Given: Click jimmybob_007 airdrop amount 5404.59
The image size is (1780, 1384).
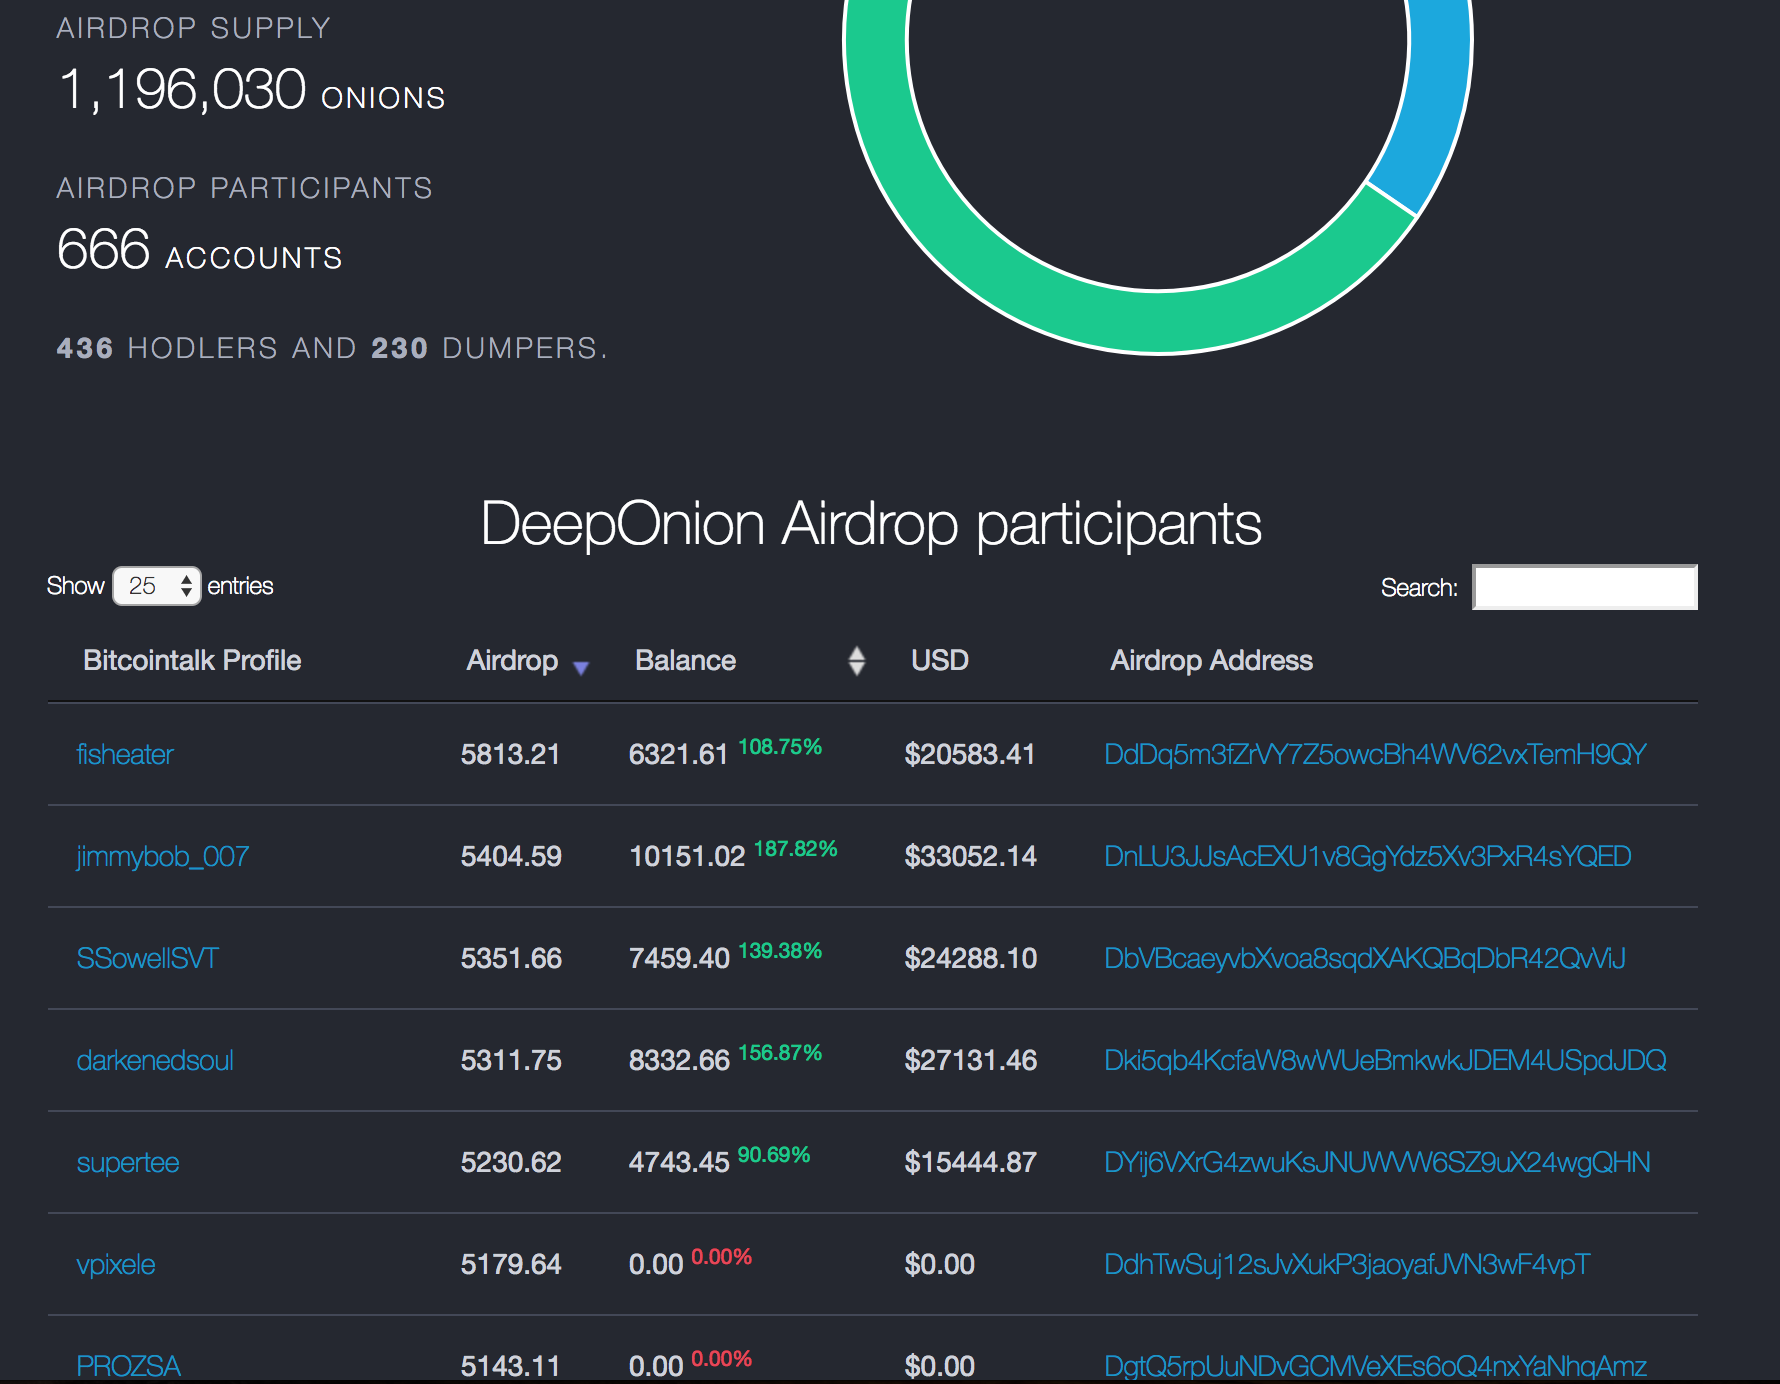Looking at the screenshot, I should (x=511, y=857).
